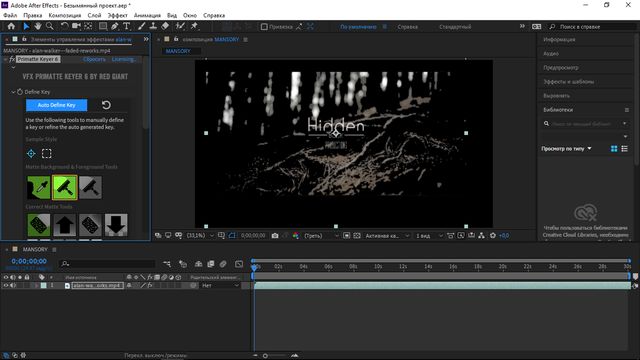Click the Primatte point sample style icon
Image resolution: width=640 pixels, height=360 pixels.
pyautogui.click(x=31, y=153)
